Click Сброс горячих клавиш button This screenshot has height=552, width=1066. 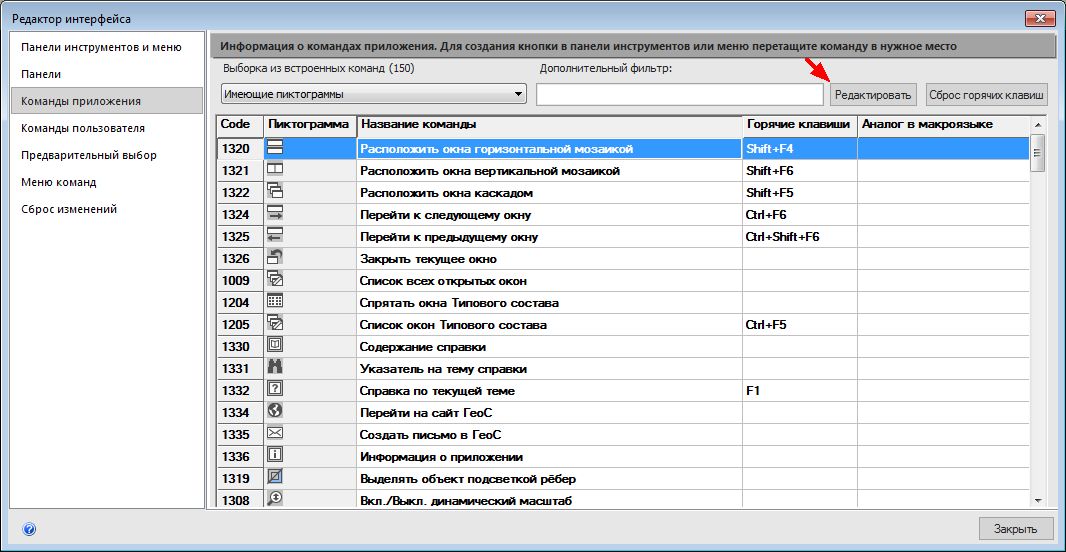986,95
